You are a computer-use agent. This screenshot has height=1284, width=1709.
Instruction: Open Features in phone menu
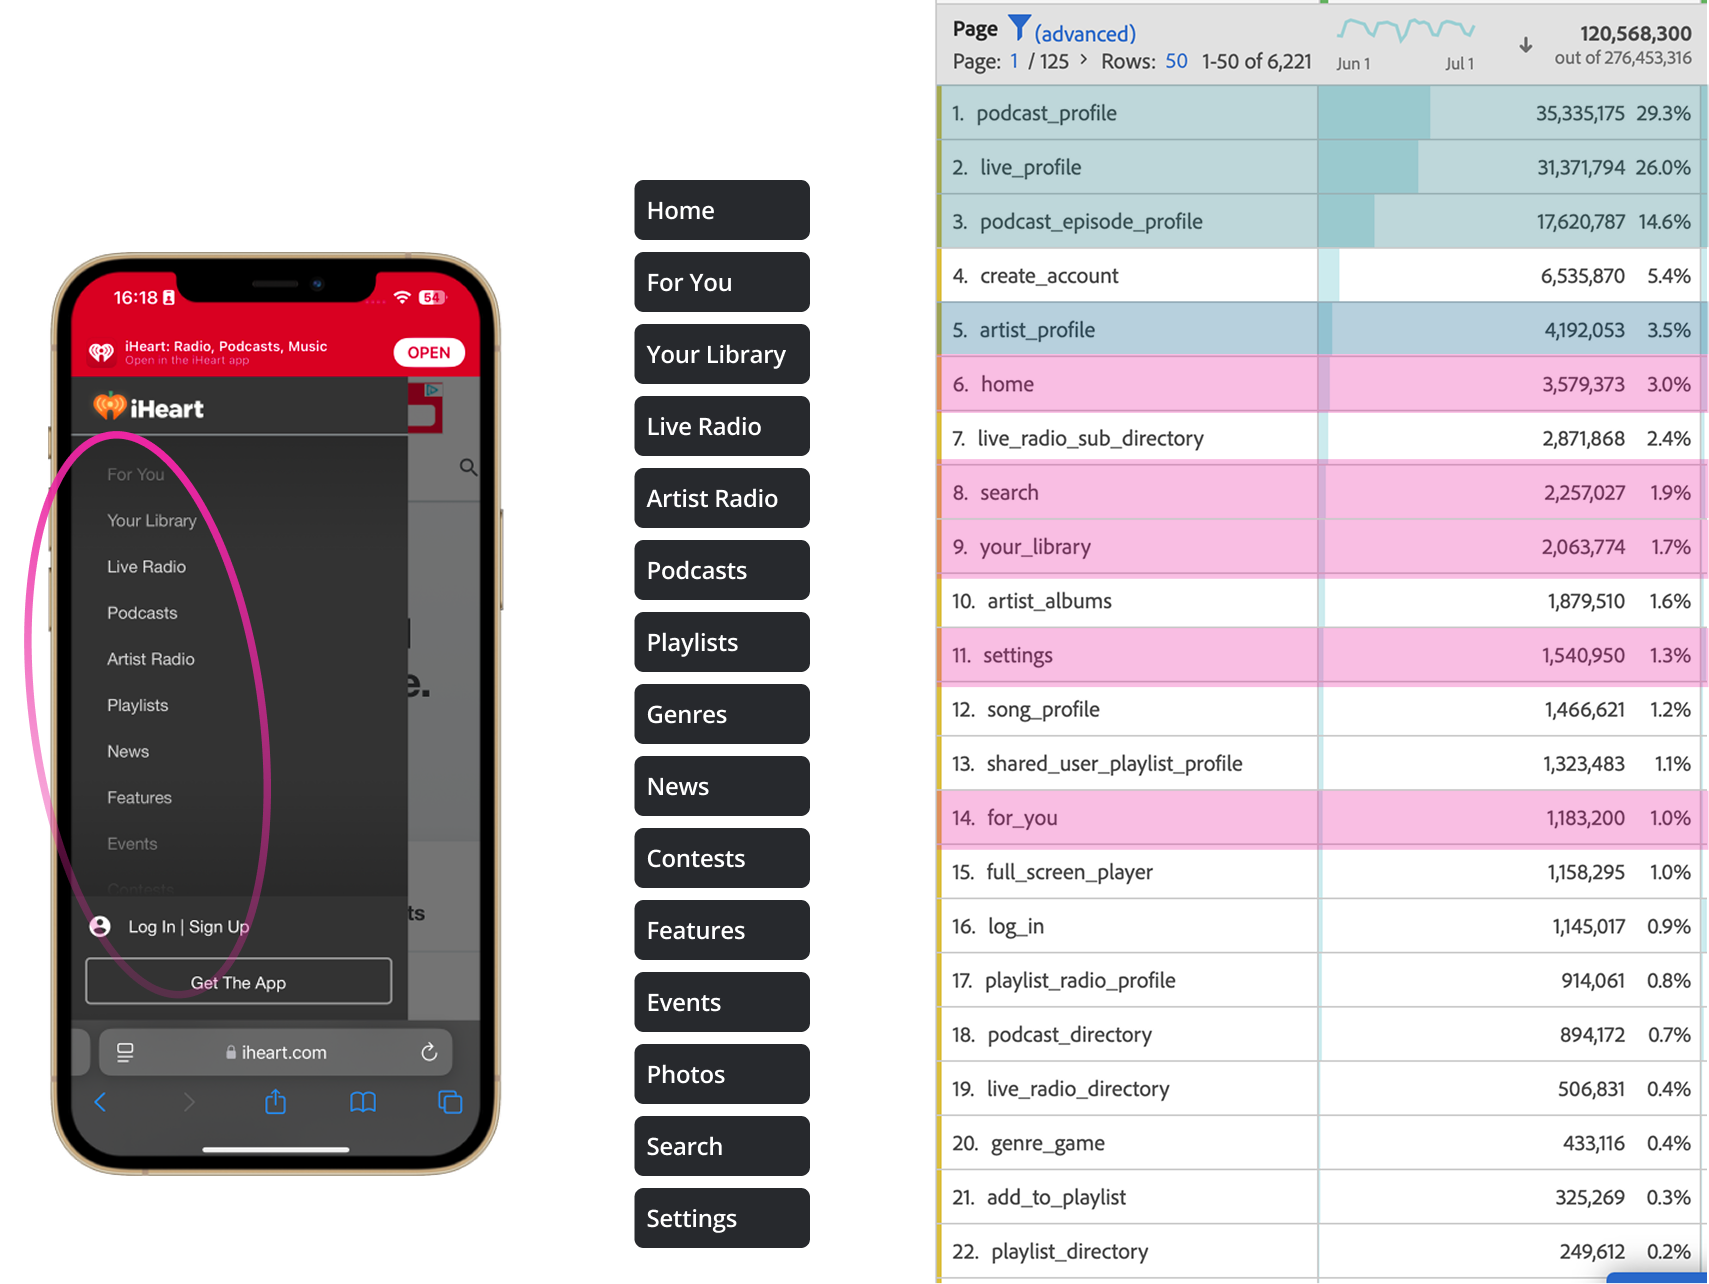(140, 798)
